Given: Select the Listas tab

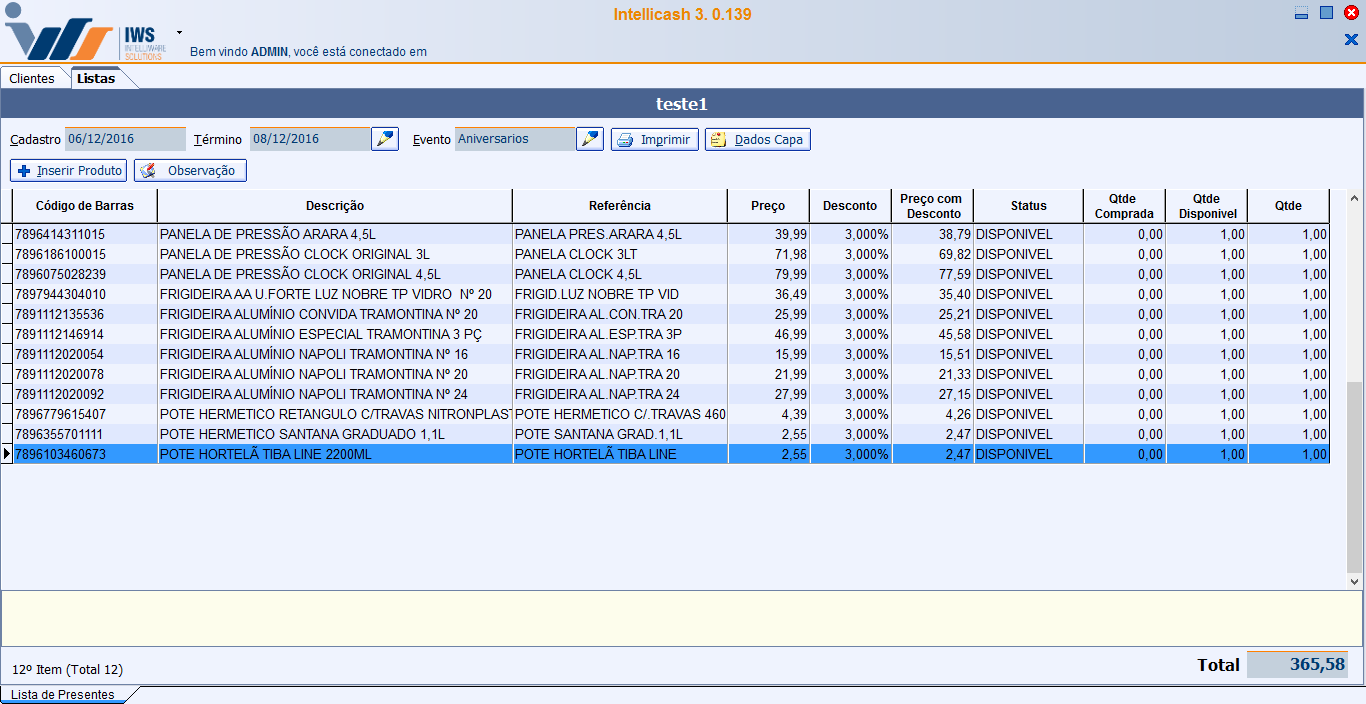Looking at the screenshot, I should (96, 78).
